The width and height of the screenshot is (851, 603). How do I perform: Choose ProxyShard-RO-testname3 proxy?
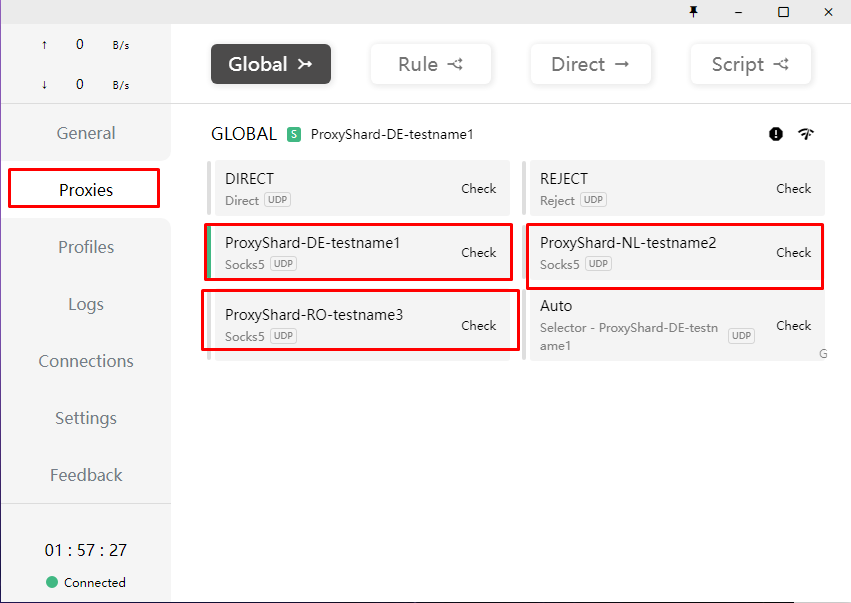pyautogui.click(x=330, y=323)
